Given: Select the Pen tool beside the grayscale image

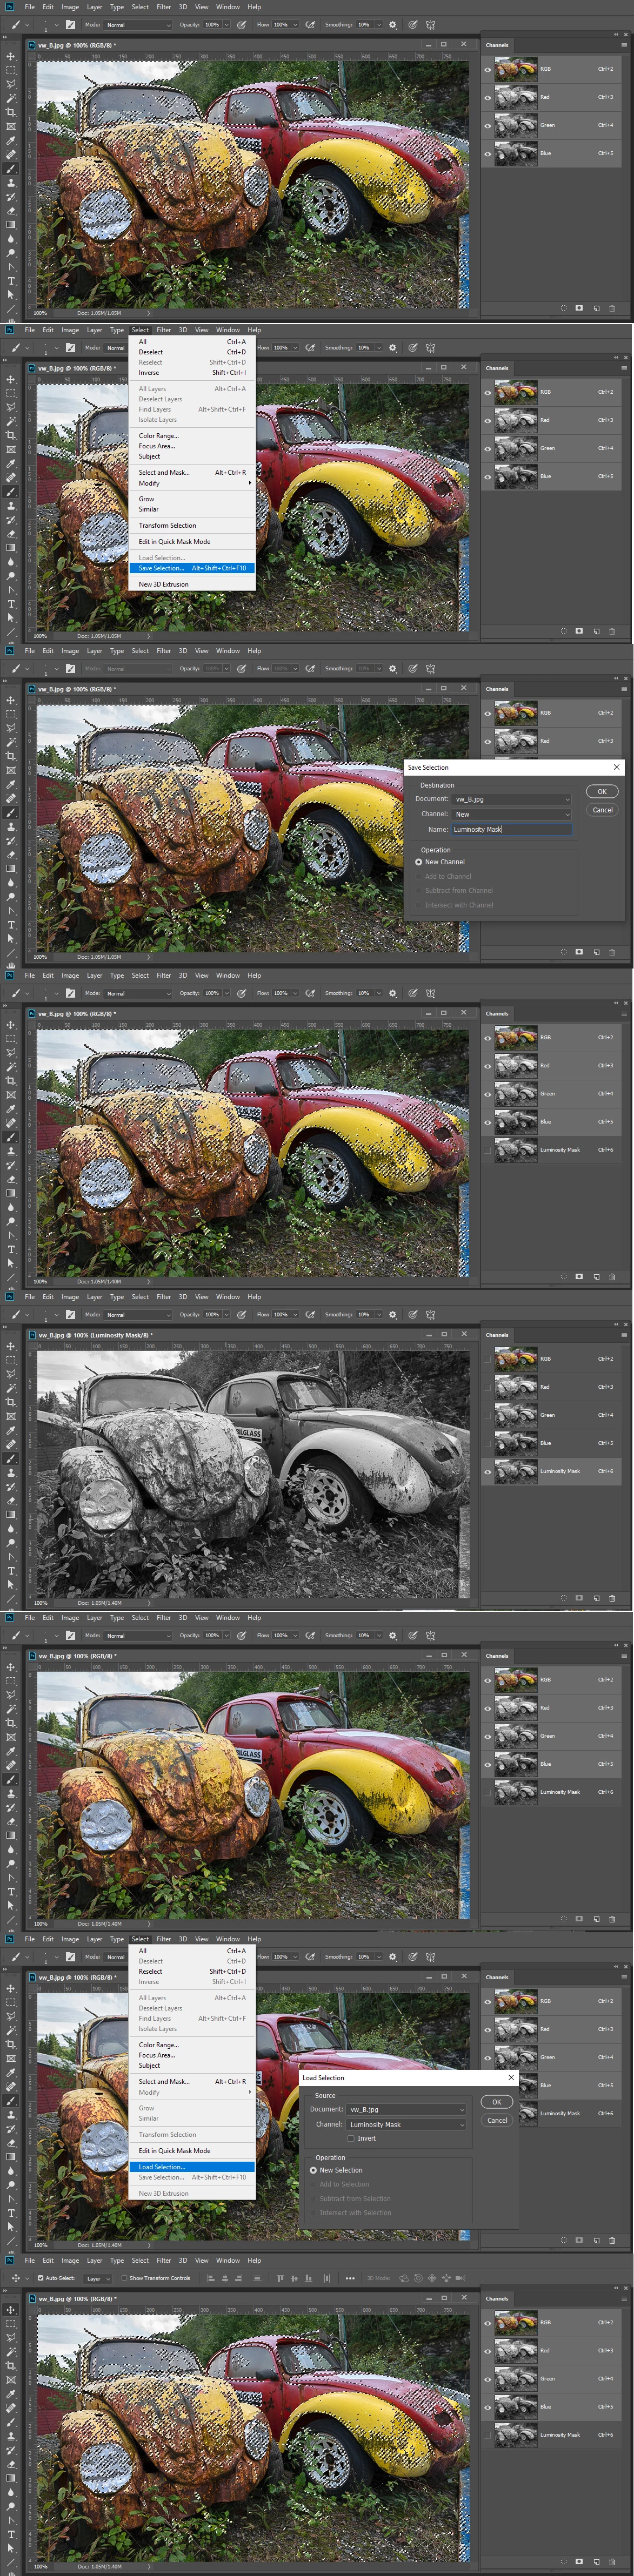Looking at the screenshot, I should click(x=11, y=1558).
